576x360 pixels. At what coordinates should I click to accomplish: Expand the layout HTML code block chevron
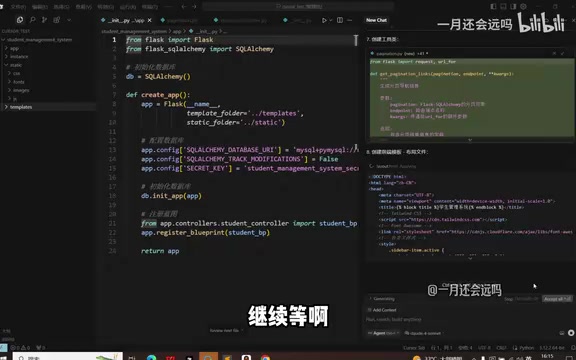click(470, 258)
